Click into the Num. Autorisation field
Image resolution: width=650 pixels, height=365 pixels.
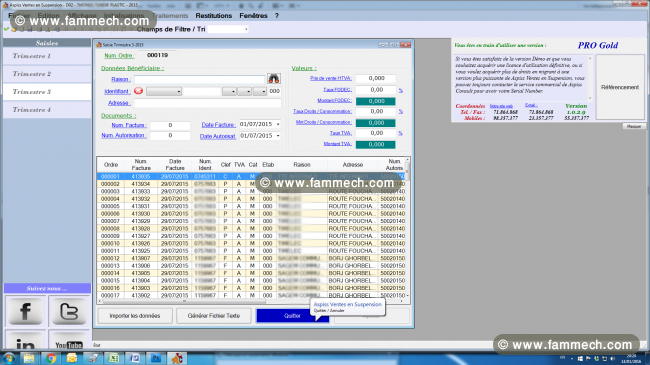[170, 136]
